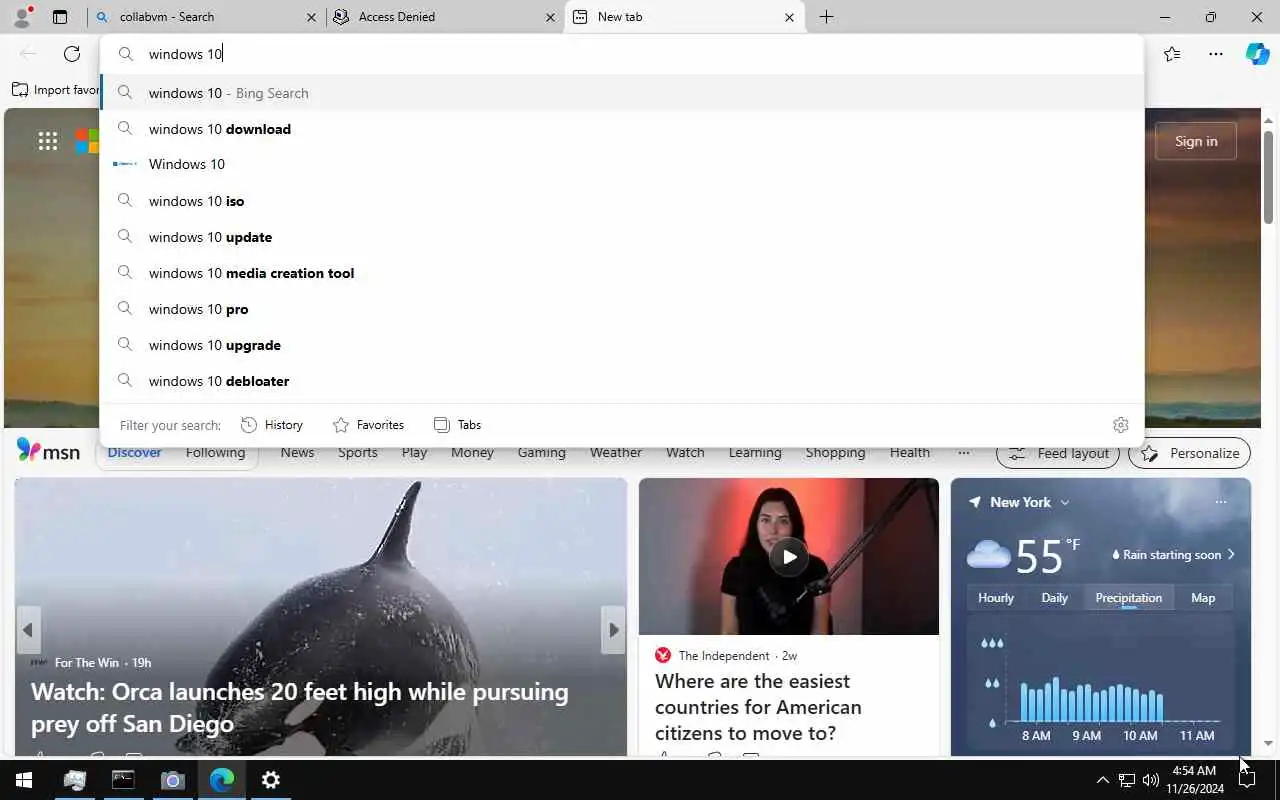The image size is (1280, 800).
Task: Open weather card more options ellipsis
Action: click(1221, 502)
